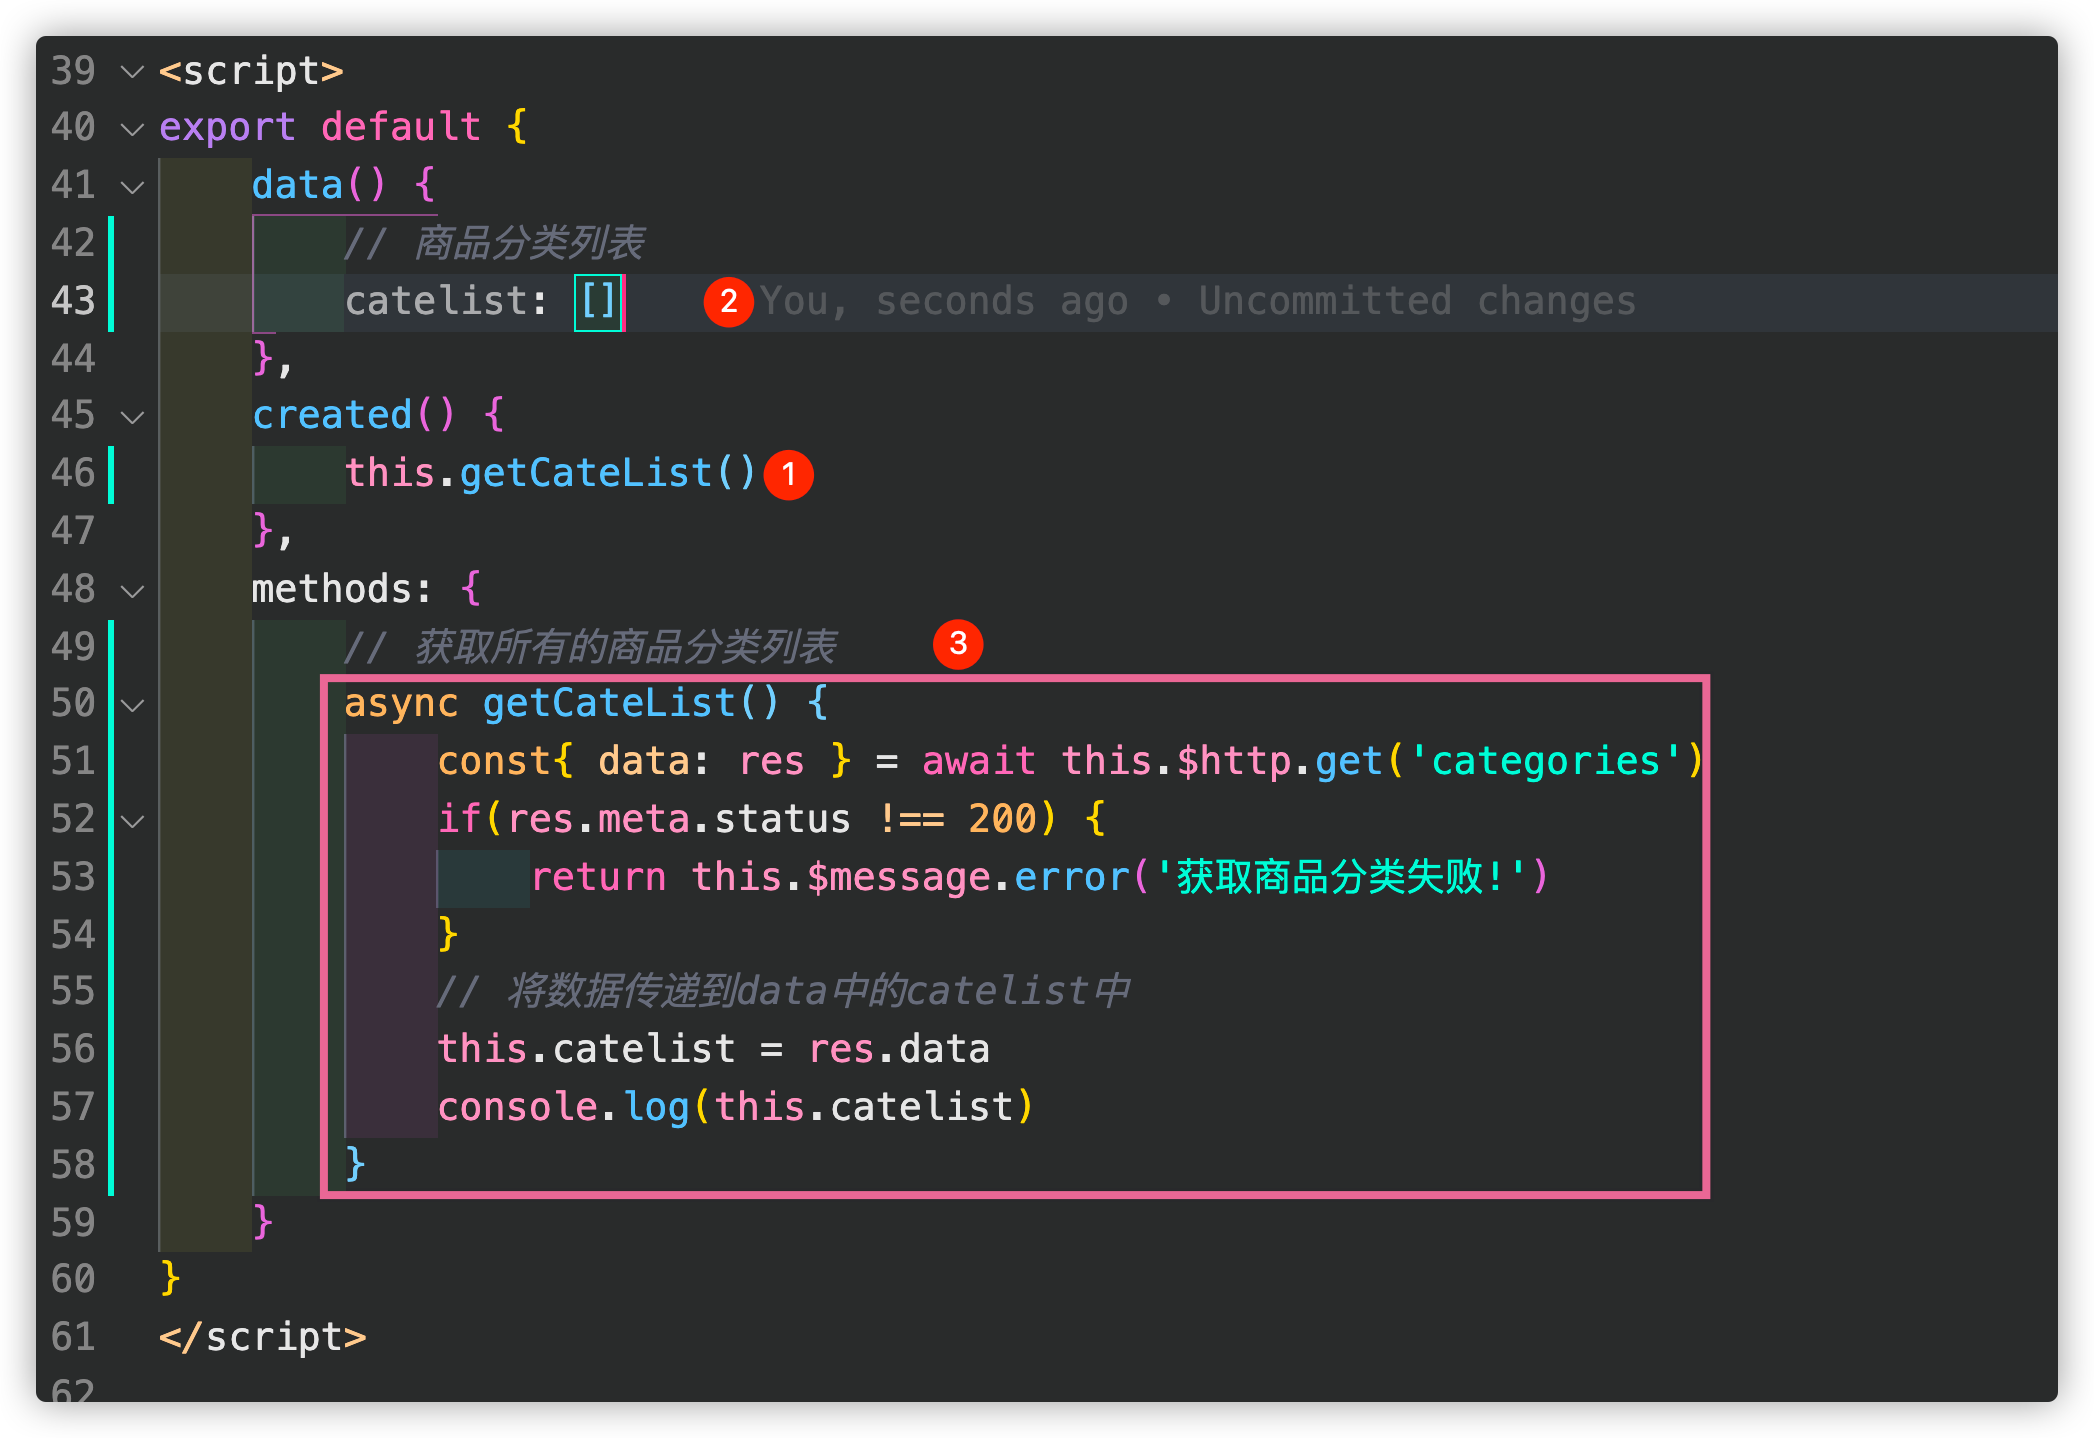Collapse the if statement fold at line 52
Image resolution: width=2094 pixels, height=1438 pixels.
tap(132, 821)
